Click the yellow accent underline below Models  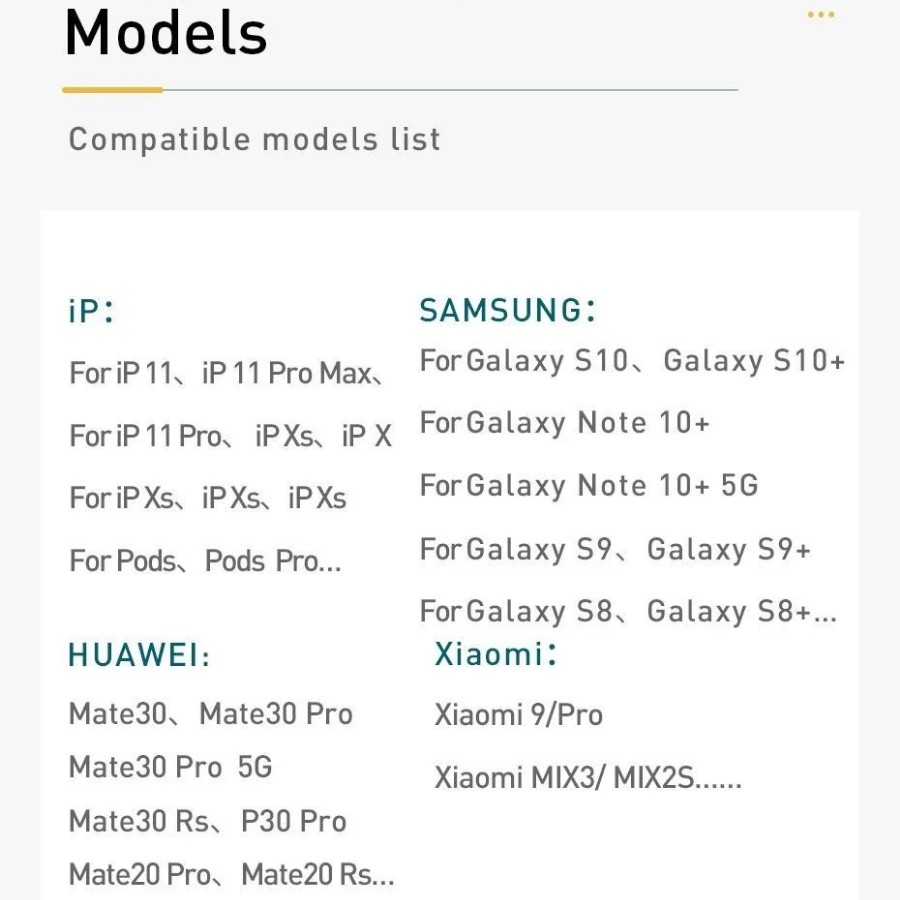click(112, 90)
